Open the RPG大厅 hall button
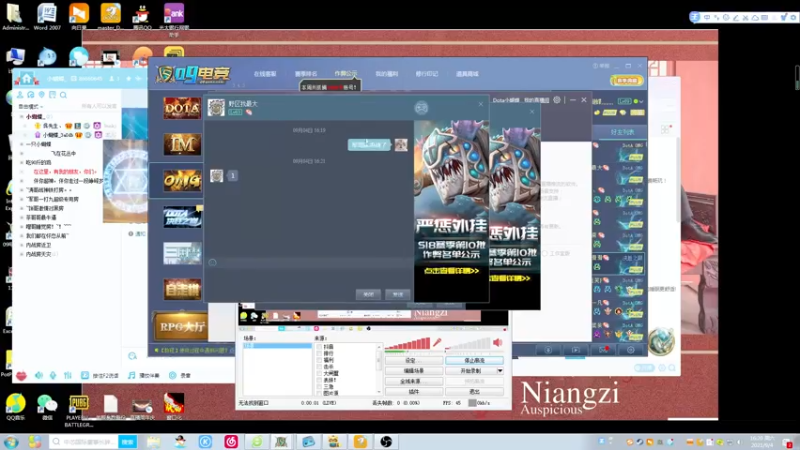800x450 pixels. [180, 327]
